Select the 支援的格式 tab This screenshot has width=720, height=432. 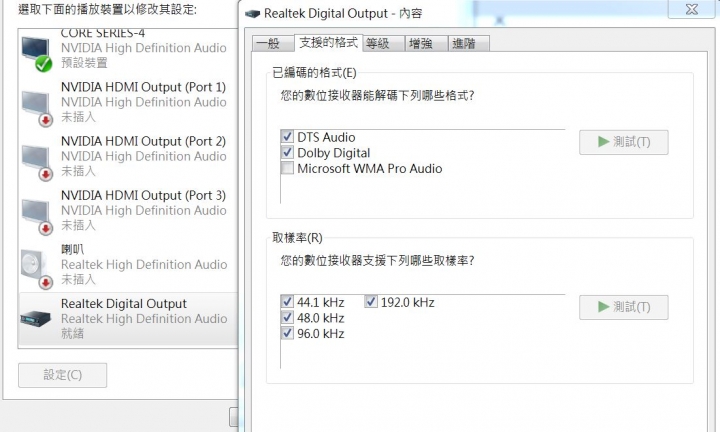coord(328,43)
